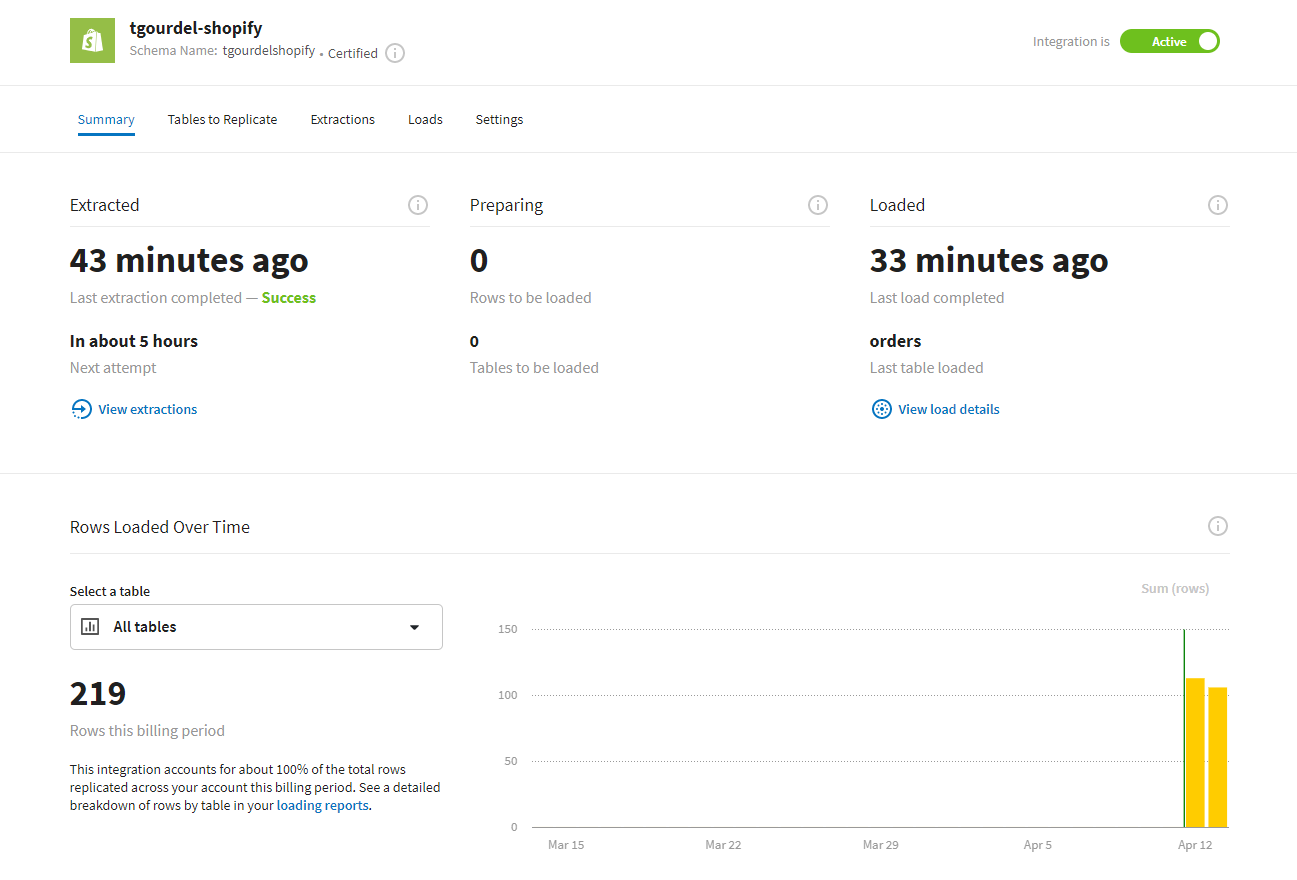Open the Loaded section info icon

click(1217, 205)
